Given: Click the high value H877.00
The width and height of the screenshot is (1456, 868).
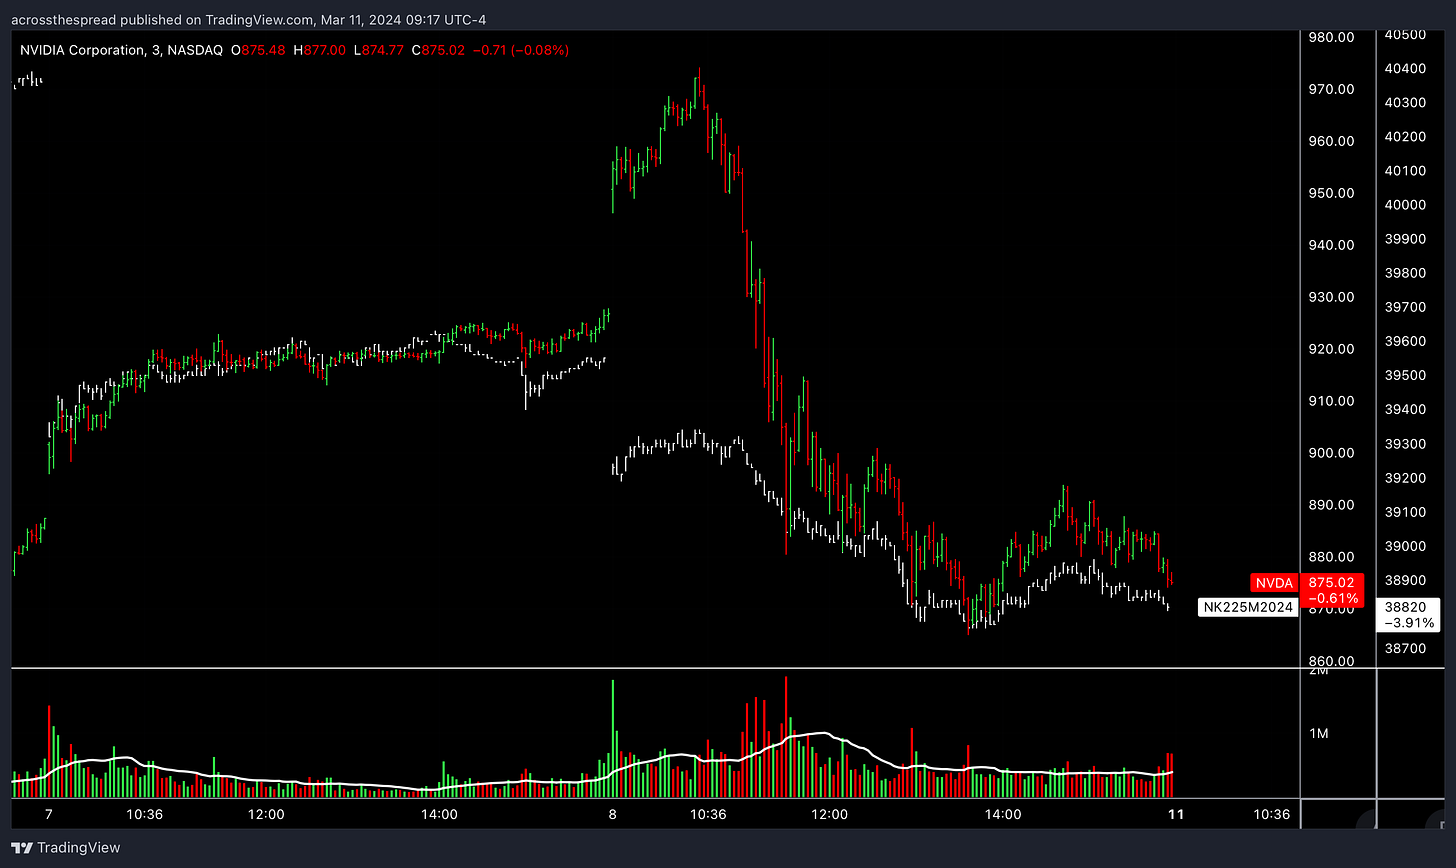Looking at the screenshot, I should [320, 50].
